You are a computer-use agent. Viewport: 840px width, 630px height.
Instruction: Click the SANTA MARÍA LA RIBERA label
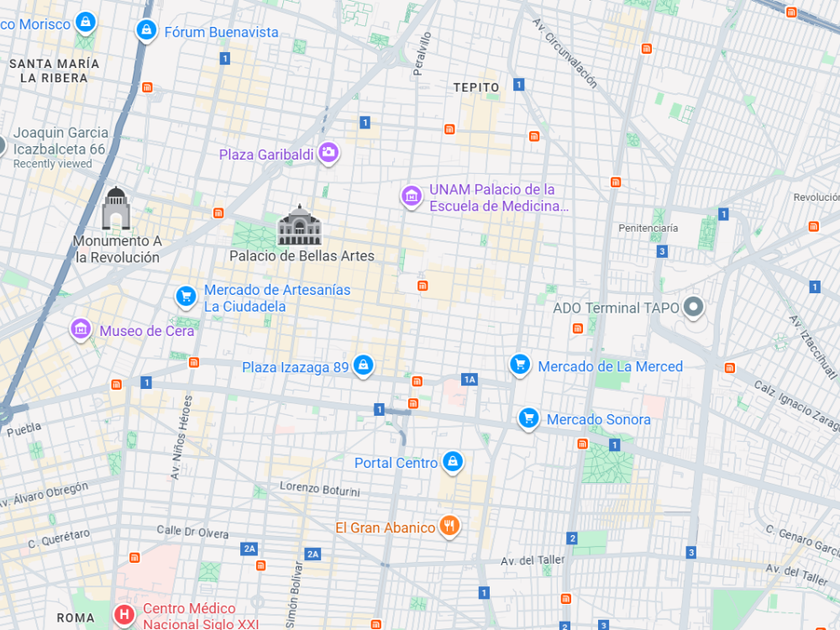point(54,71)
